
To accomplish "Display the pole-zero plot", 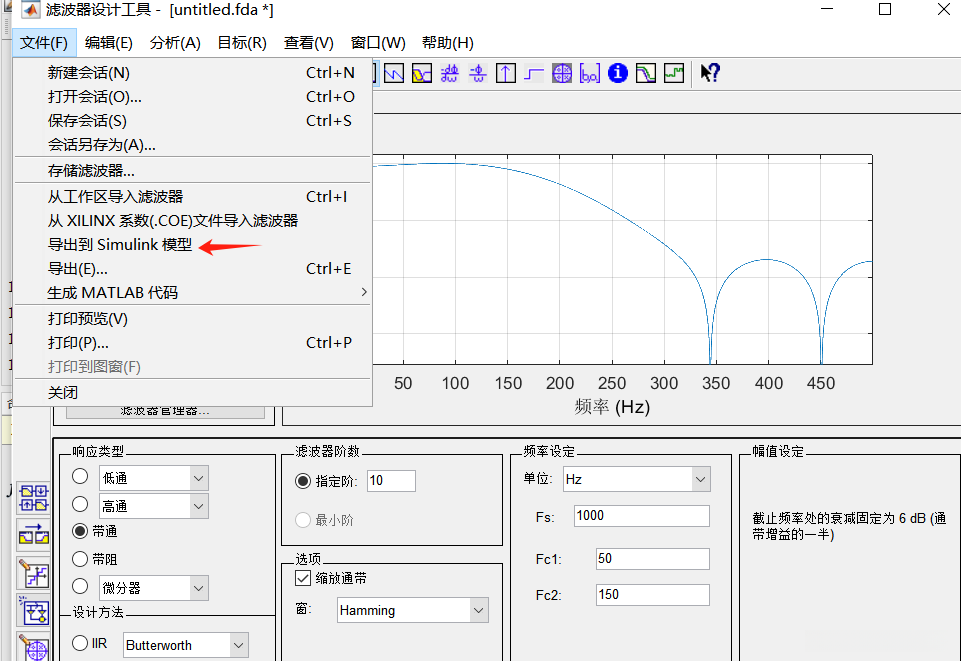I will point(562,74).
